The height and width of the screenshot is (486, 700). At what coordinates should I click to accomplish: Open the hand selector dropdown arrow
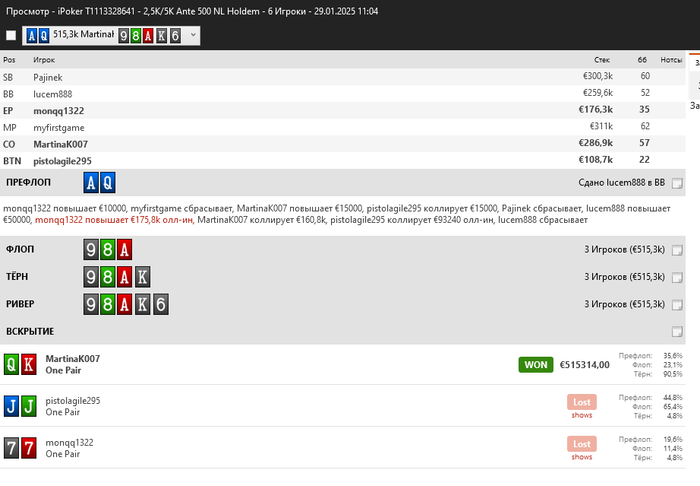193,35
